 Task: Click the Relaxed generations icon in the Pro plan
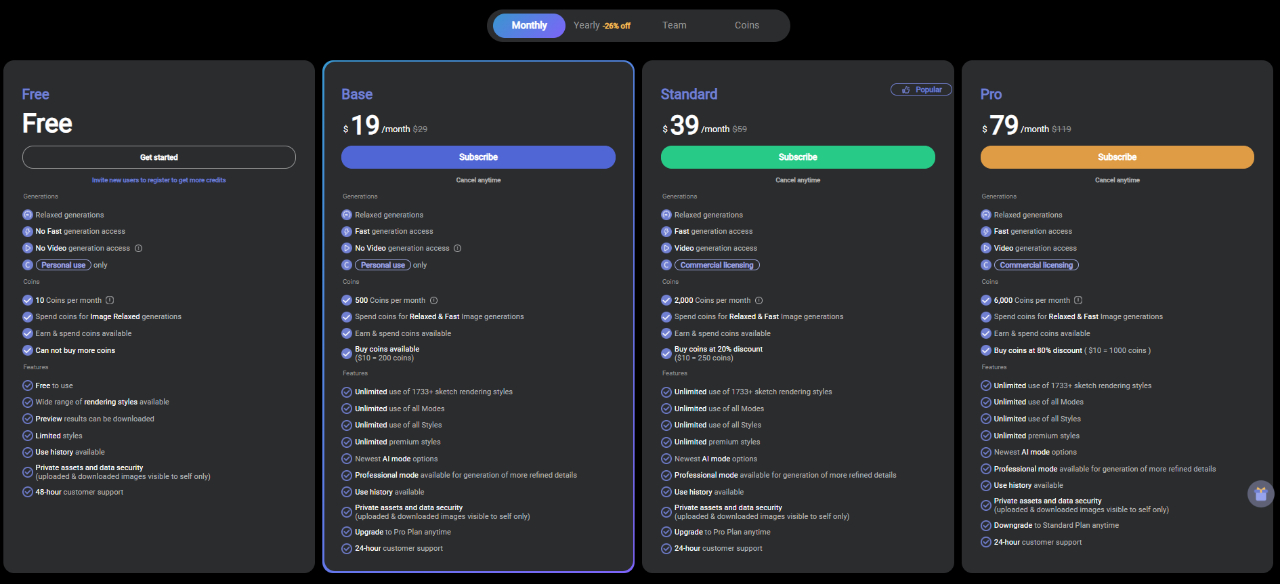[x=986, y=215]
